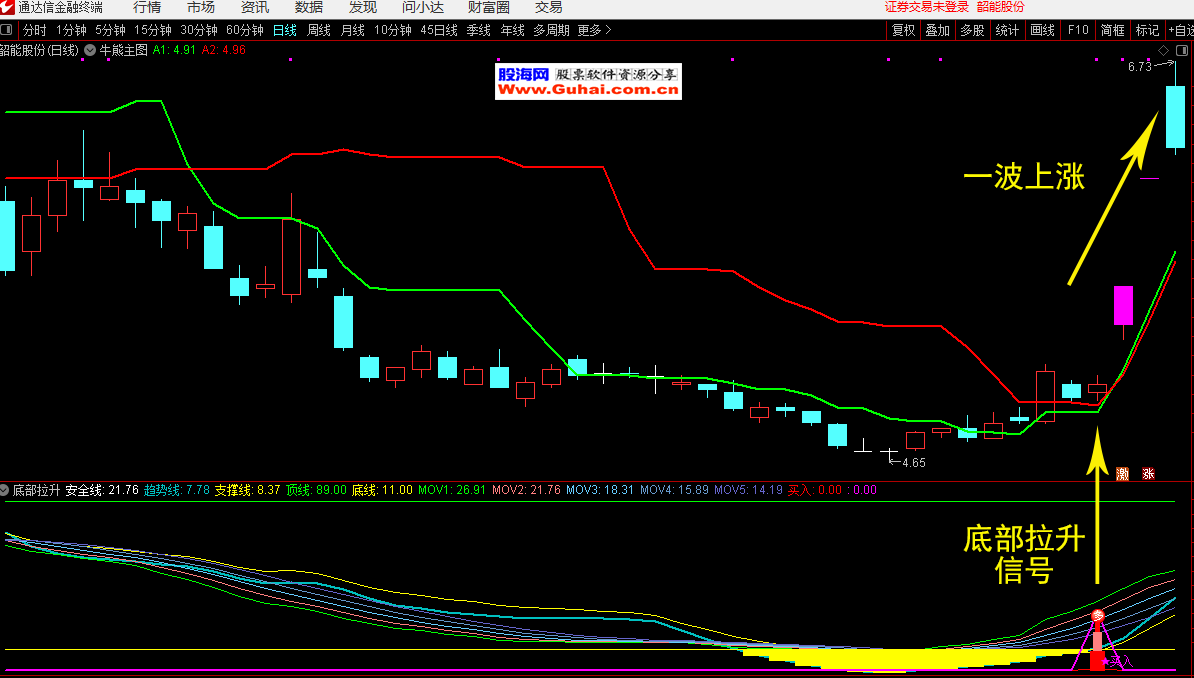Click the red buy signal circle icon
This screenshot has width=1194, height=678.
[1097, 616]
